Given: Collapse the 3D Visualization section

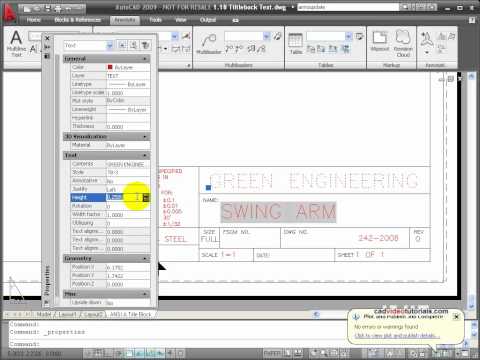Looking at the screenshot, I should 145,137.
